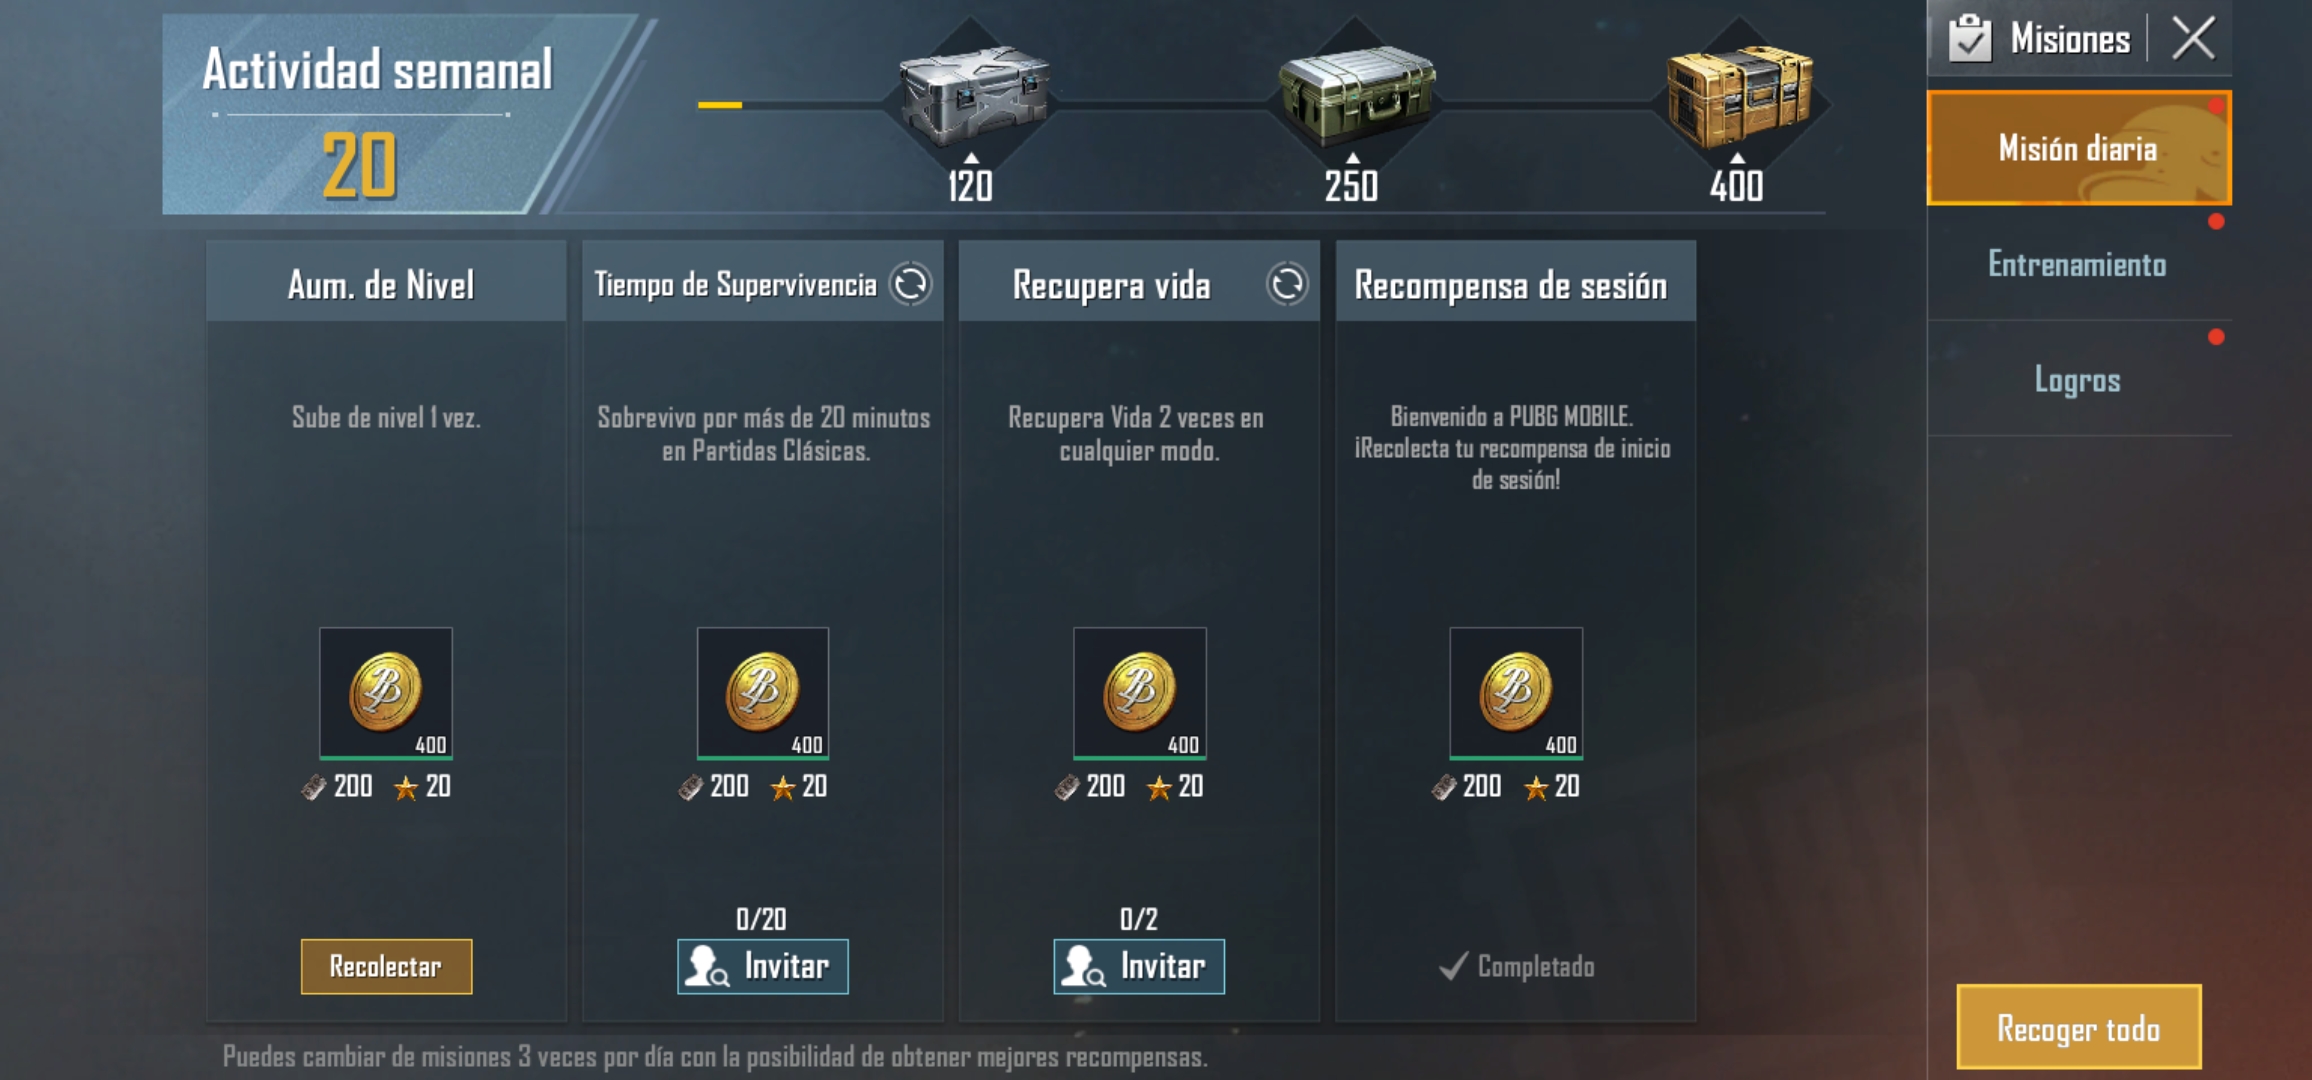
Task: Invite a friend for Recupera vida
Action: click(x=1139, y=966)
